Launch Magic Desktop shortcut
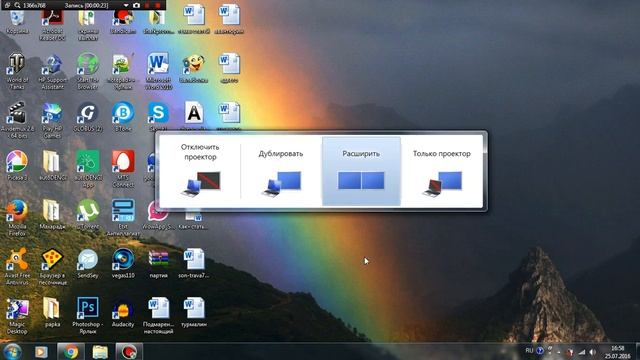This screenshot has height=360, width=640. coord(17,316)
